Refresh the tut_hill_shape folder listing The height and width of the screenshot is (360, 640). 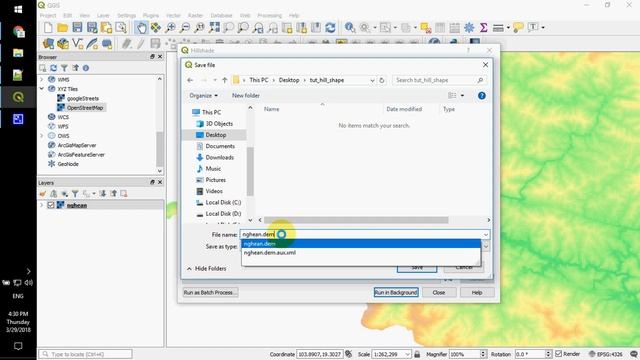click(x=382, y=80)
